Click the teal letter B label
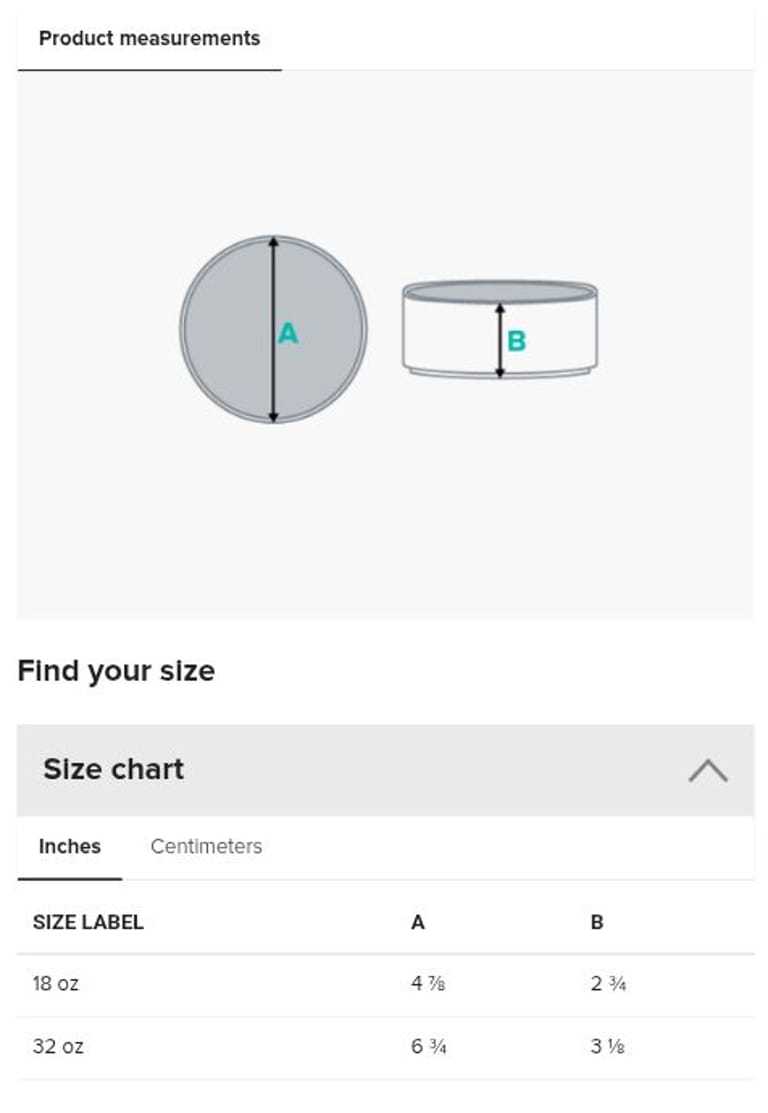Image resolution: width=768 pixels, height=1113 pixels. (516, 341)
